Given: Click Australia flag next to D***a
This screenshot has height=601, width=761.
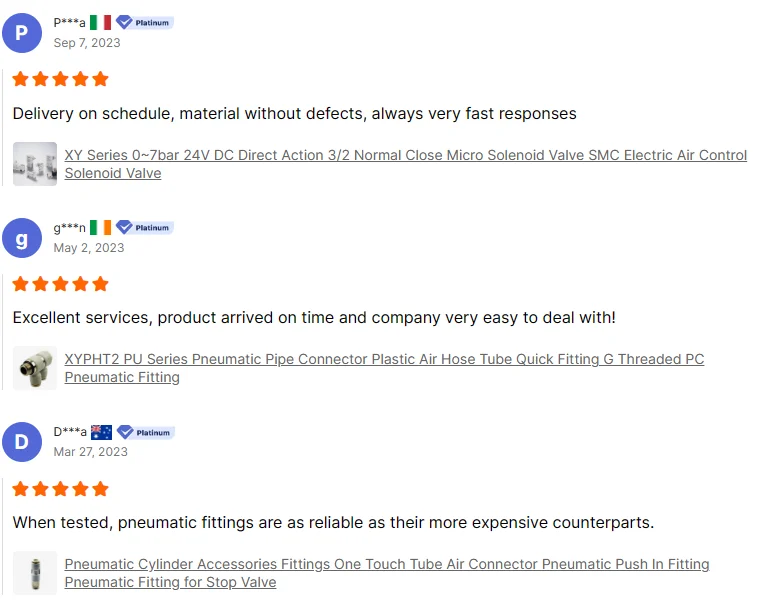Looking at the screenshot, I should pyautogui.click(x=101, y=432).
